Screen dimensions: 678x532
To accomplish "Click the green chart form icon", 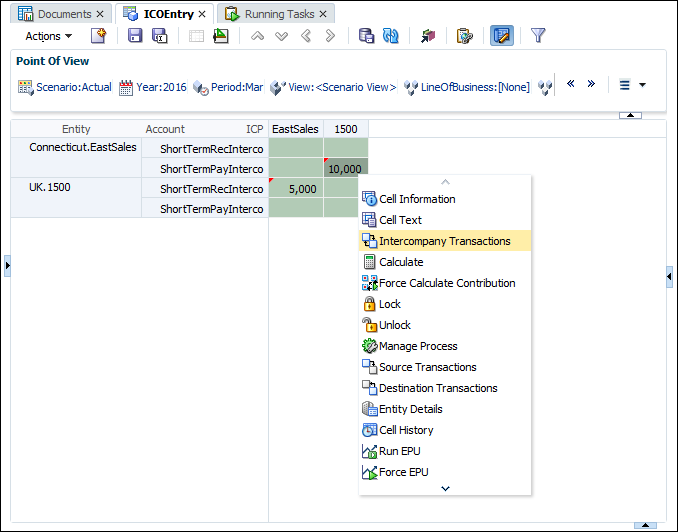I will coord(221,35).
